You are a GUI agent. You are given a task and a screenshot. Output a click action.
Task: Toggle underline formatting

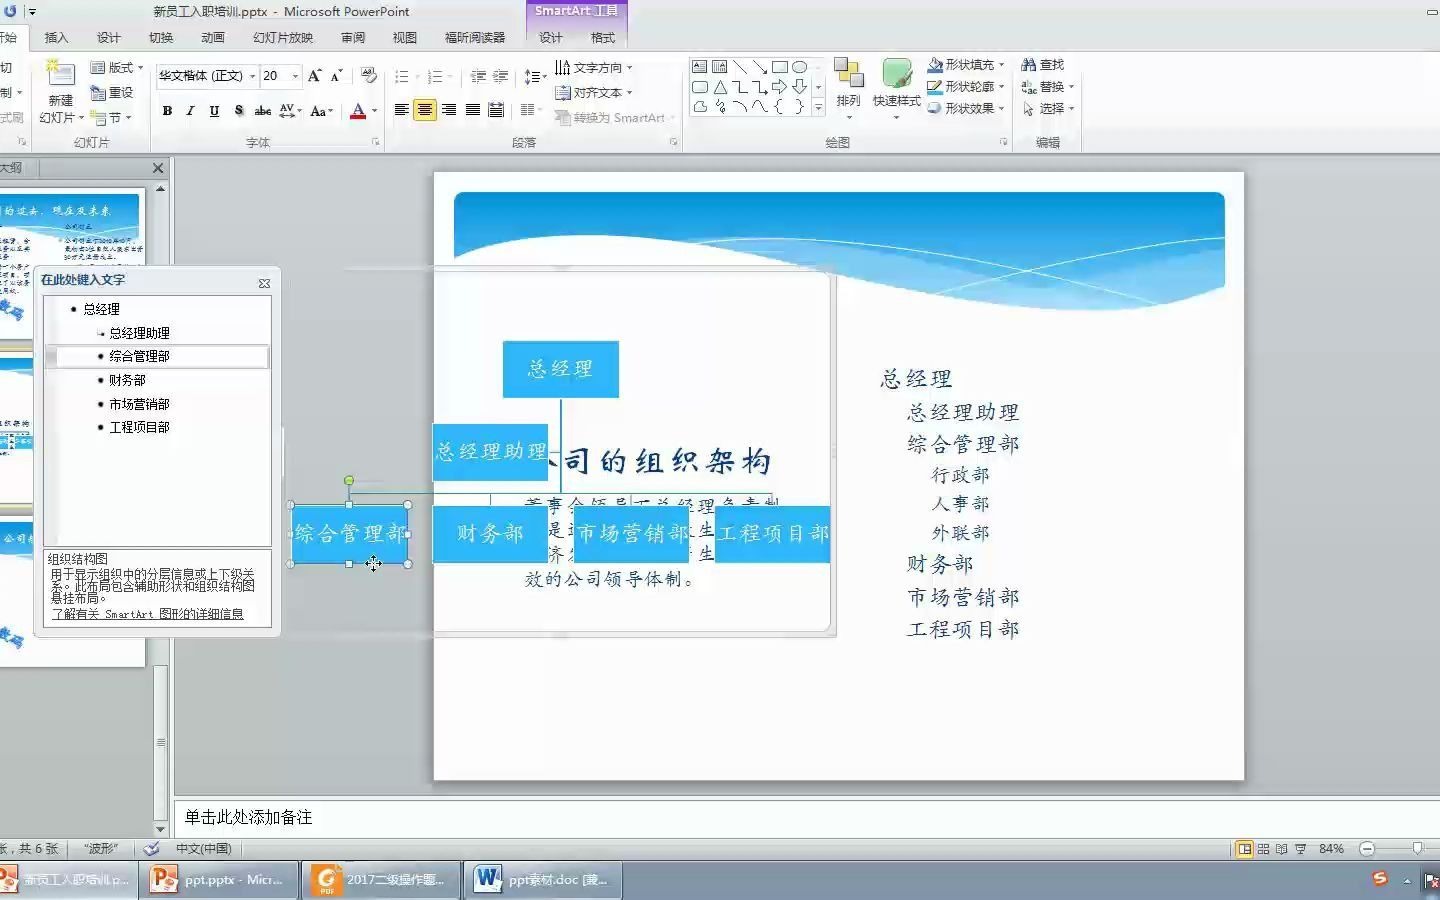pyautogui.click(x=213, y=111)
